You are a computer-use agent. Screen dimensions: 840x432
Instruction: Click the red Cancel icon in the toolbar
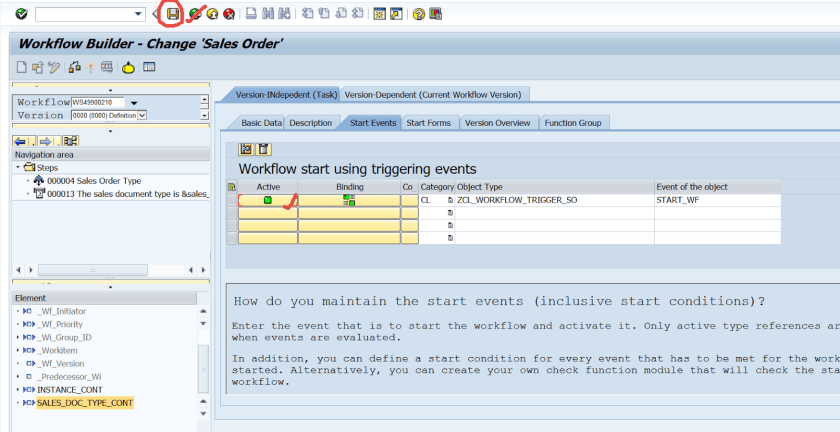click(x=230, y=14)
